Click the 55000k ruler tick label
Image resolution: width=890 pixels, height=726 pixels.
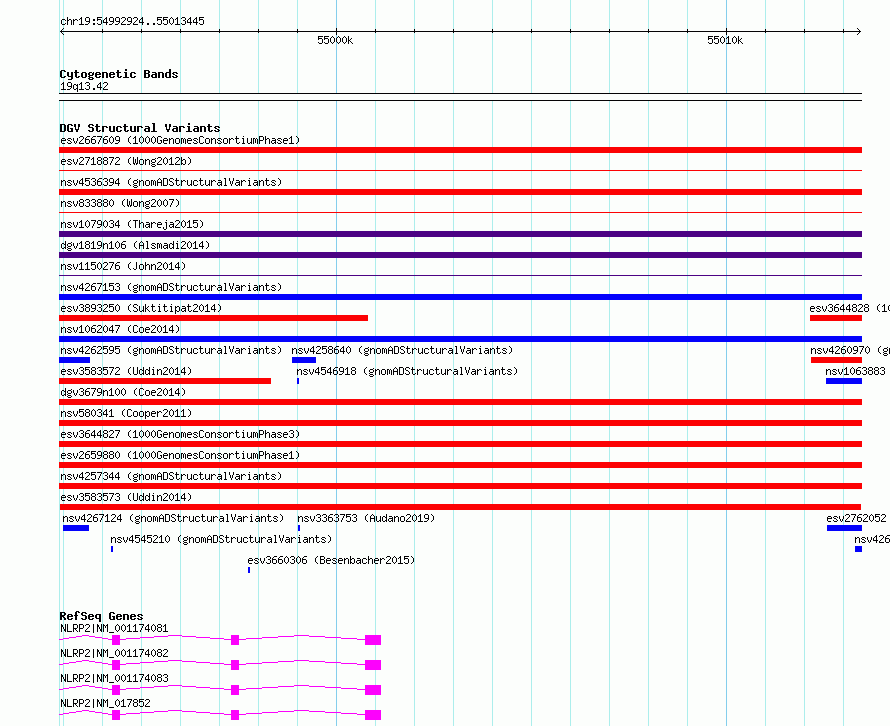335,40
